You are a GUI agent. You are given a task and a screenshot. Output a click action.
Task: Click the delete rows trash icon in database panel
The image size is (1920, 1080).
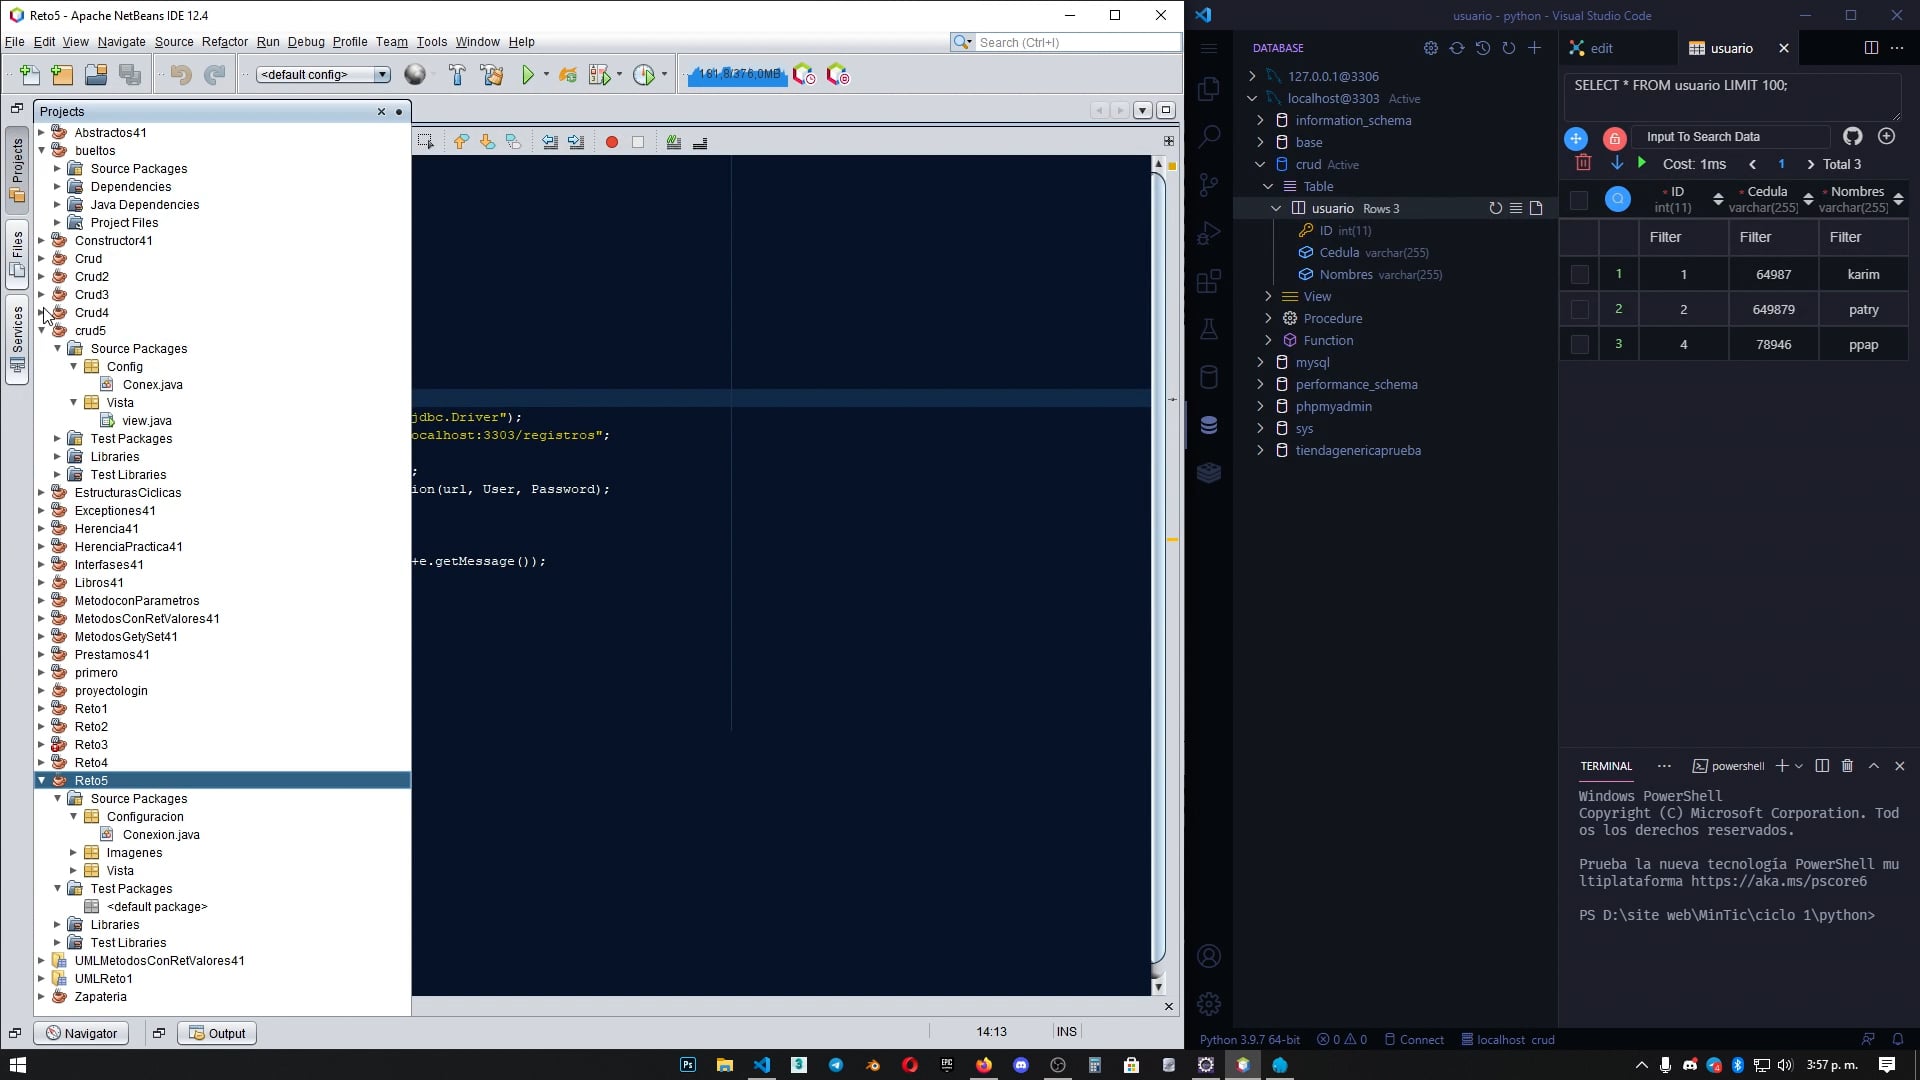(1583, 161)
